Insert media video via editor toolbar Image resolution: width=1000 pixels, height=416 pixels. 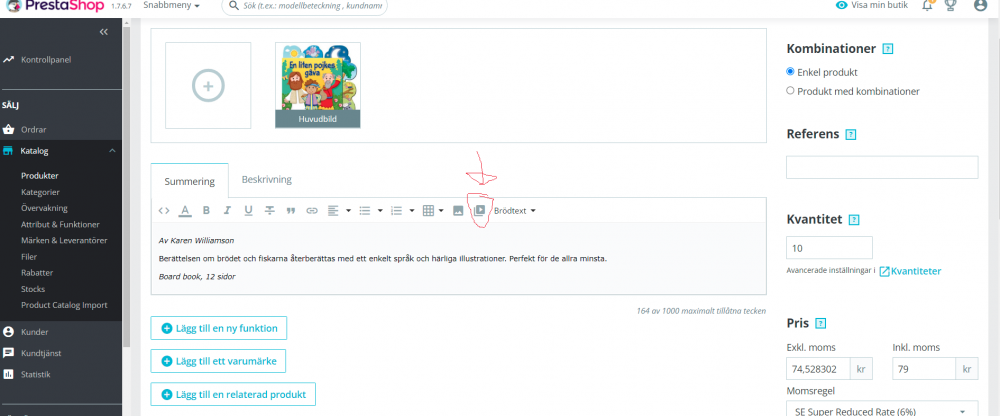pos(480,210)
